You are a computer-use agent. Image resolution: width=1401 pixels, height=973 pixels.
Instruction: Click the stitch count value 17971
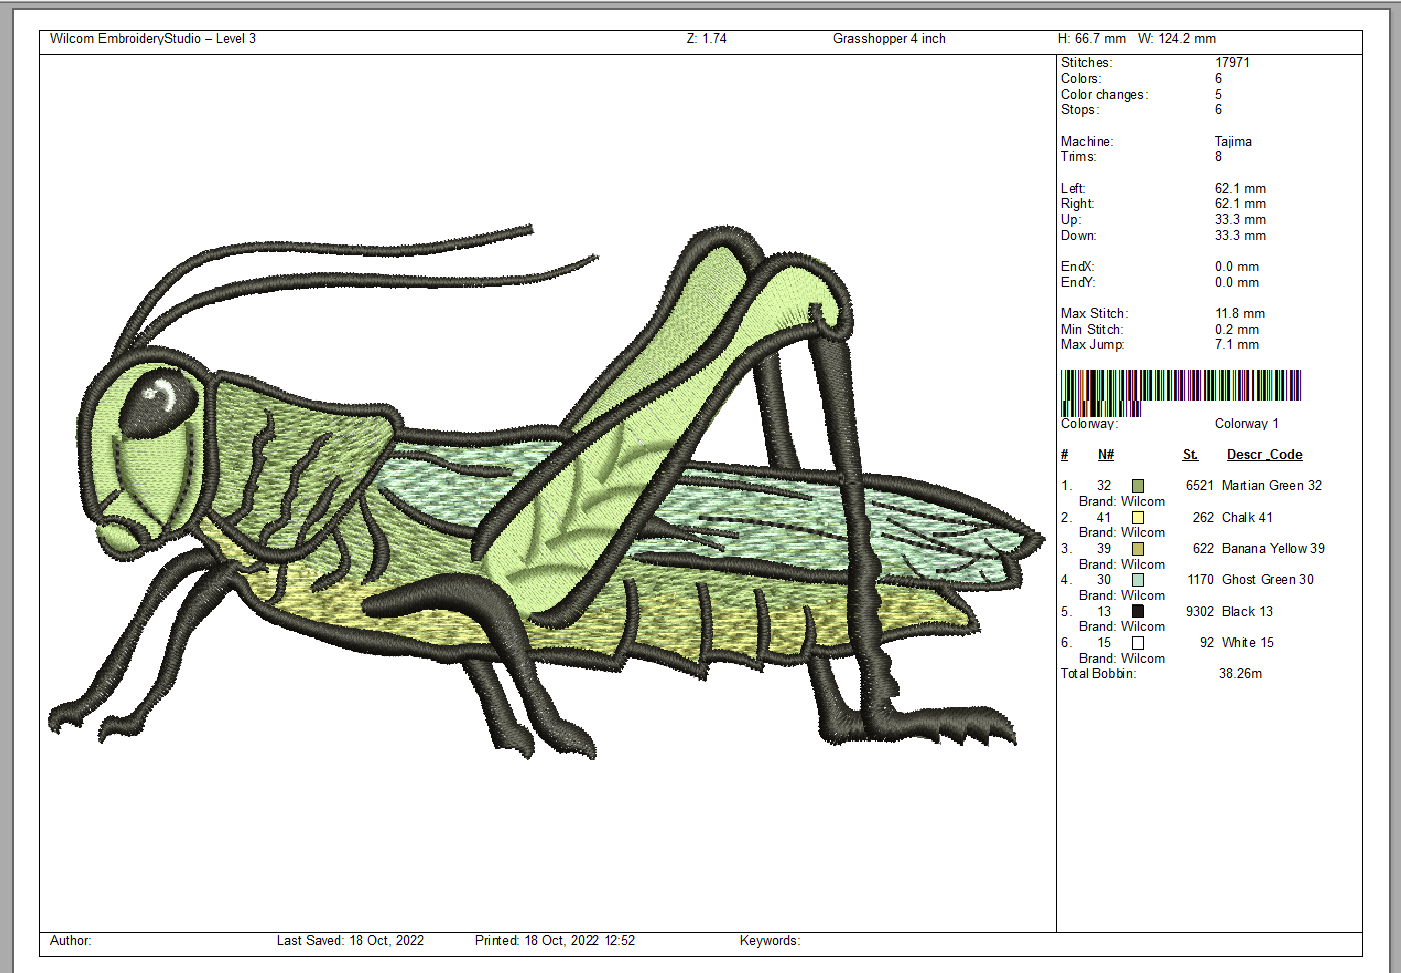[1232, 62]
